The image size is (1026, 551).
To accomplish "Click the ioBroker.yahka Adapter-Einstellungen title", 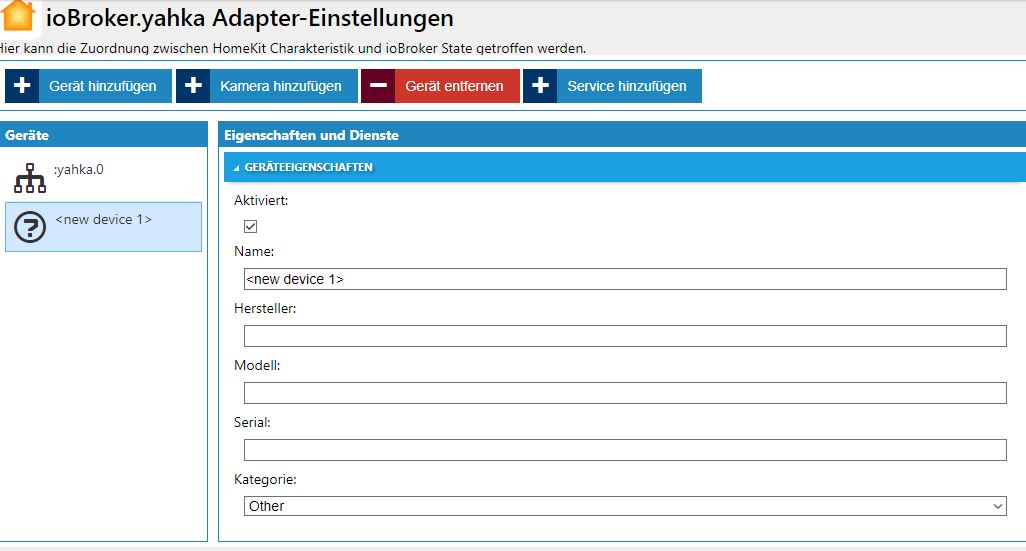I will pos(249,18).
